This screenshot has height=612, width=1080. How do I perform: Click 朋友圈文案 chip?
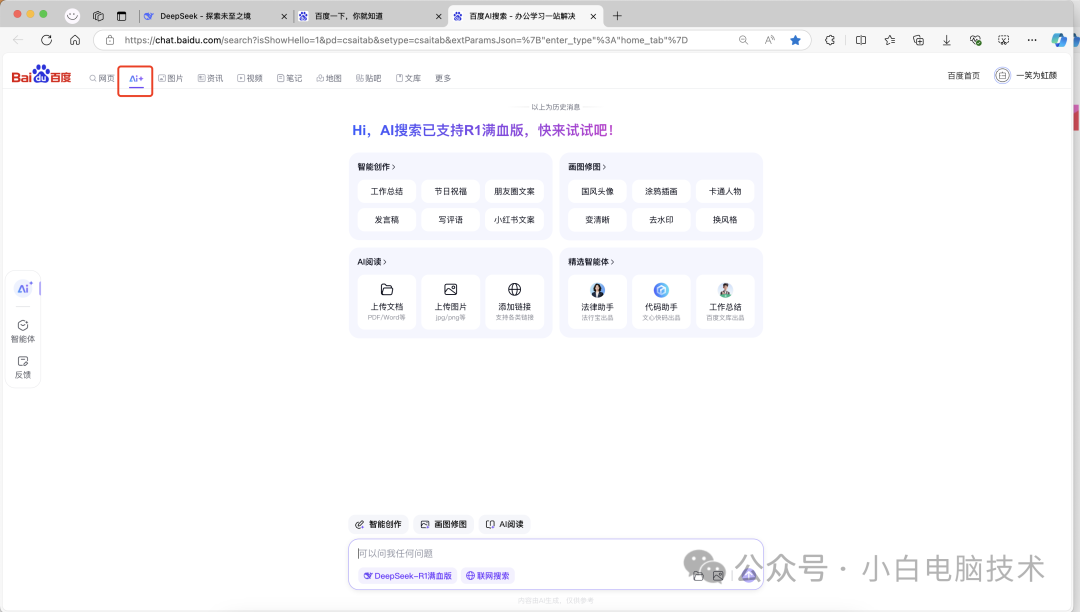coord(515,191)
